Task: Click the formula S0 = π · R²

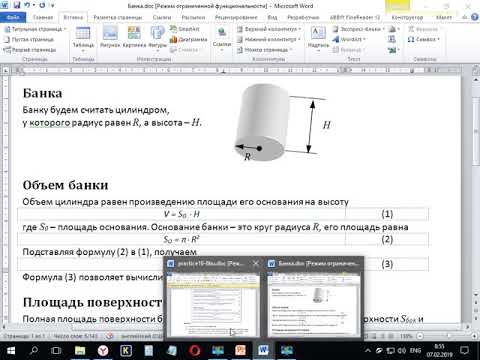Action: (182, 239)
